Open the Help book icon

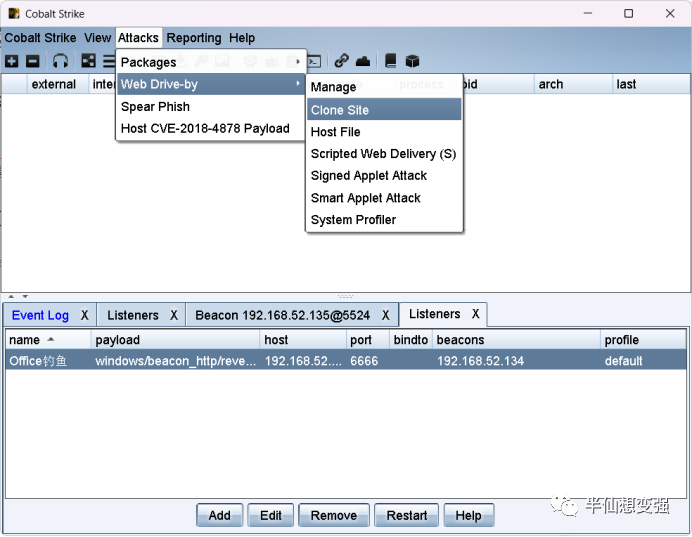(391, 61)
